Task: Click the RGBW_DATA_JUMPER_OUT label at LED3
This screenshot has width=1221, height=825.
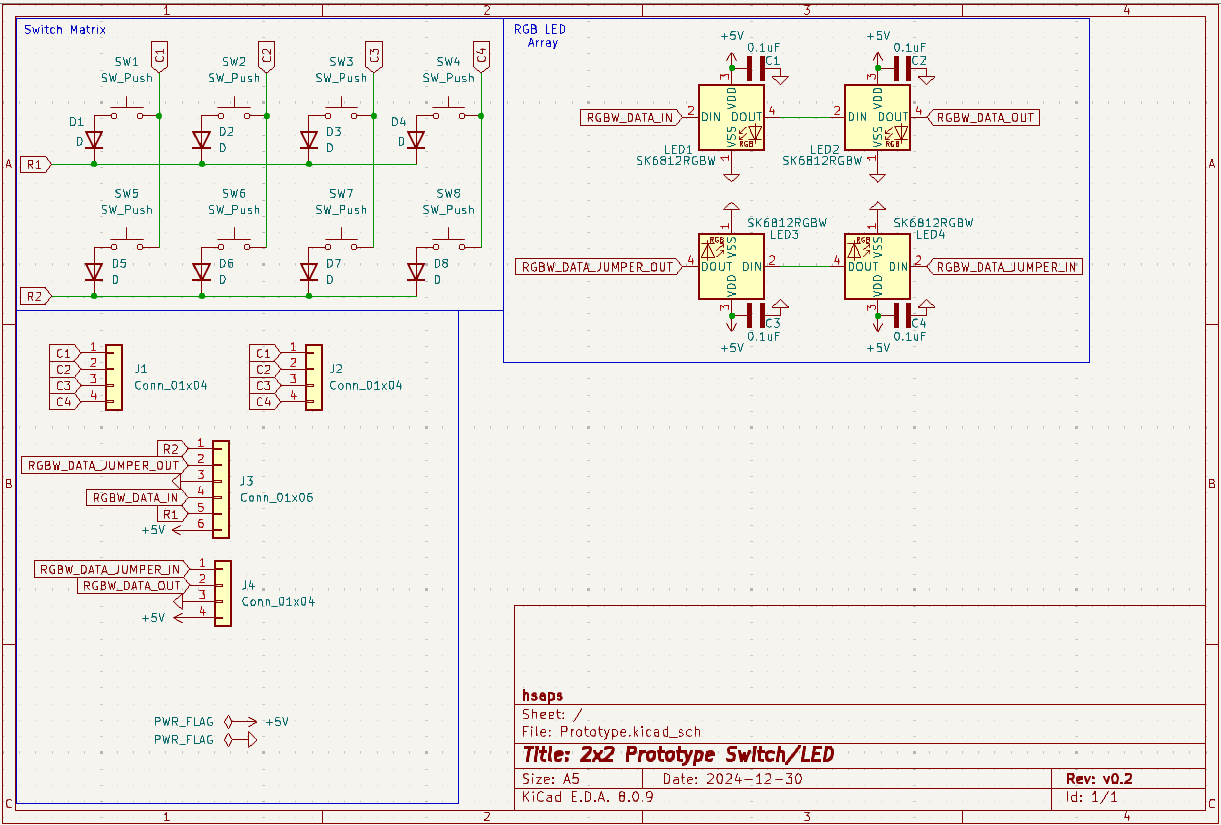Action: (599, 267)
